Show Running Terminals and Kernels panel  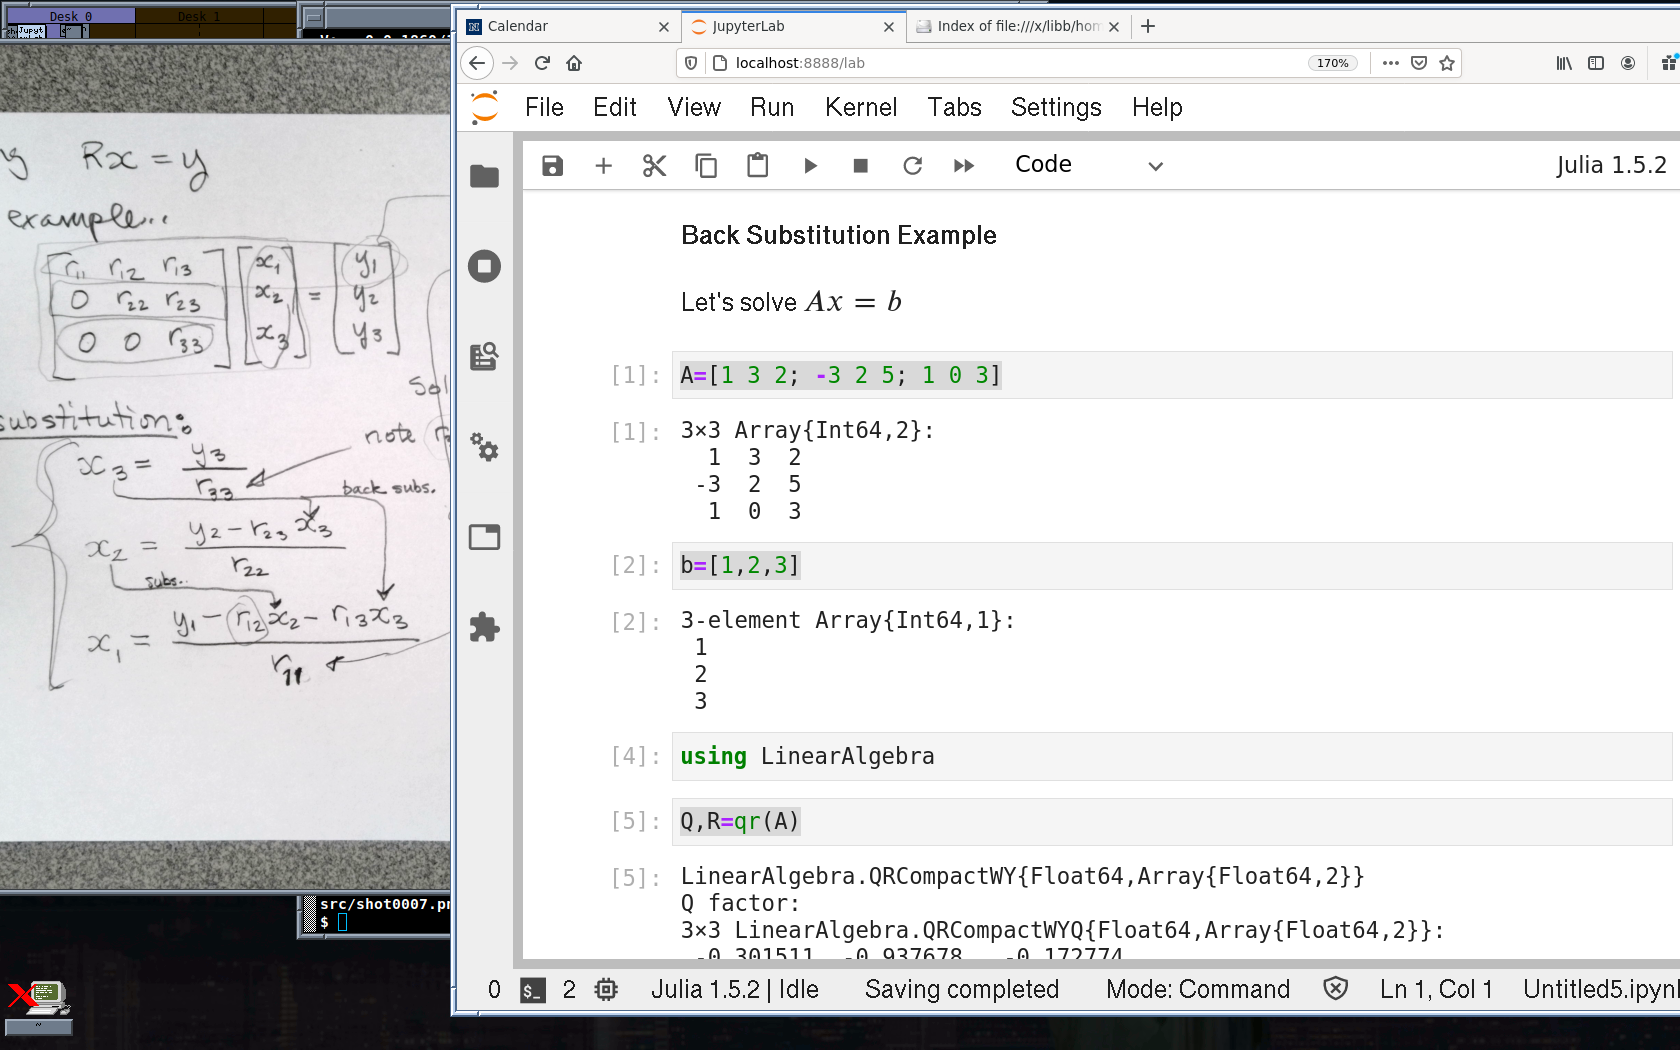[485, 267]
